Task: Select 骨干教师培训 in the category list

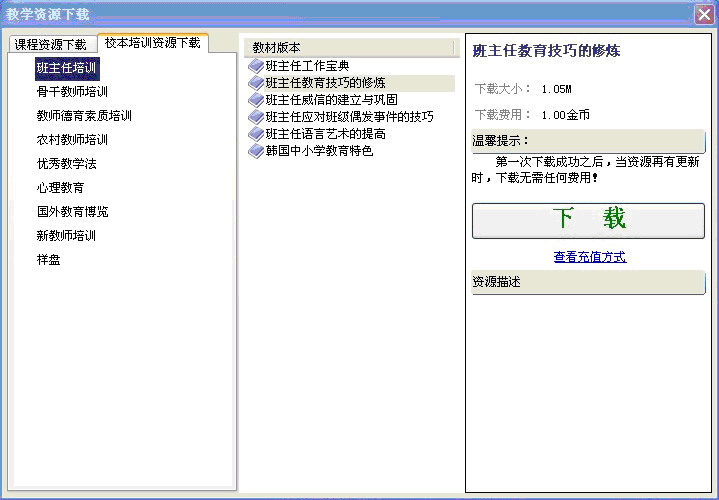Action: pos(72,92)
